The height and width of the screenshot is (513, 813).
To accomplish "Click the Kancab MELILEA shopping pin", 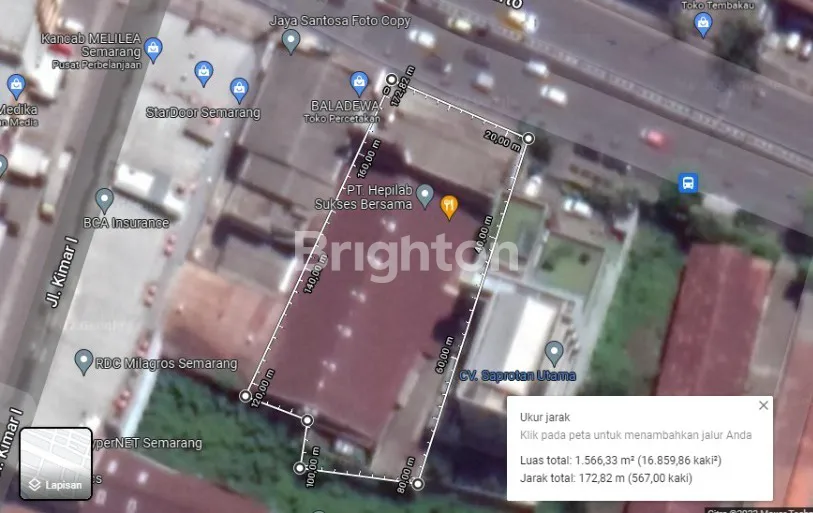I will (152, 47).
